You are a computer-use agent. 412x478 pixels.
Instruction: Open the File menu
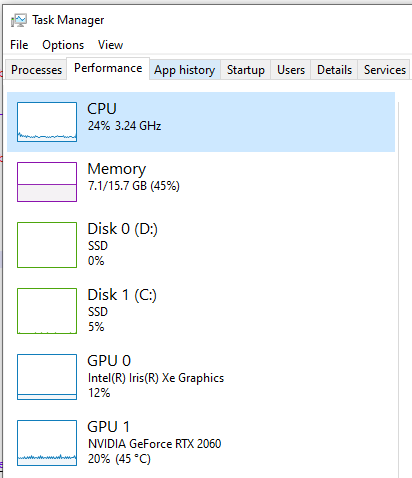click(19, 45)
